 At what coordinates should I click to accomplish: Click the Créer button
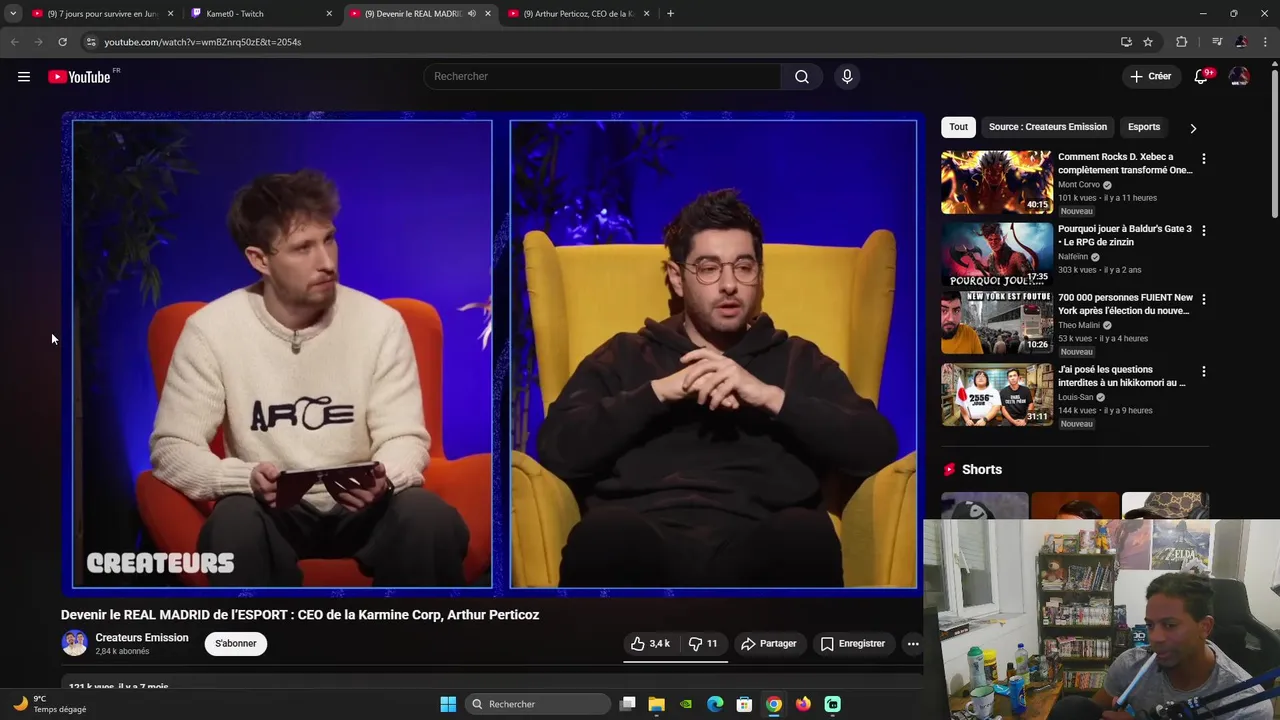pos(1150,77)
